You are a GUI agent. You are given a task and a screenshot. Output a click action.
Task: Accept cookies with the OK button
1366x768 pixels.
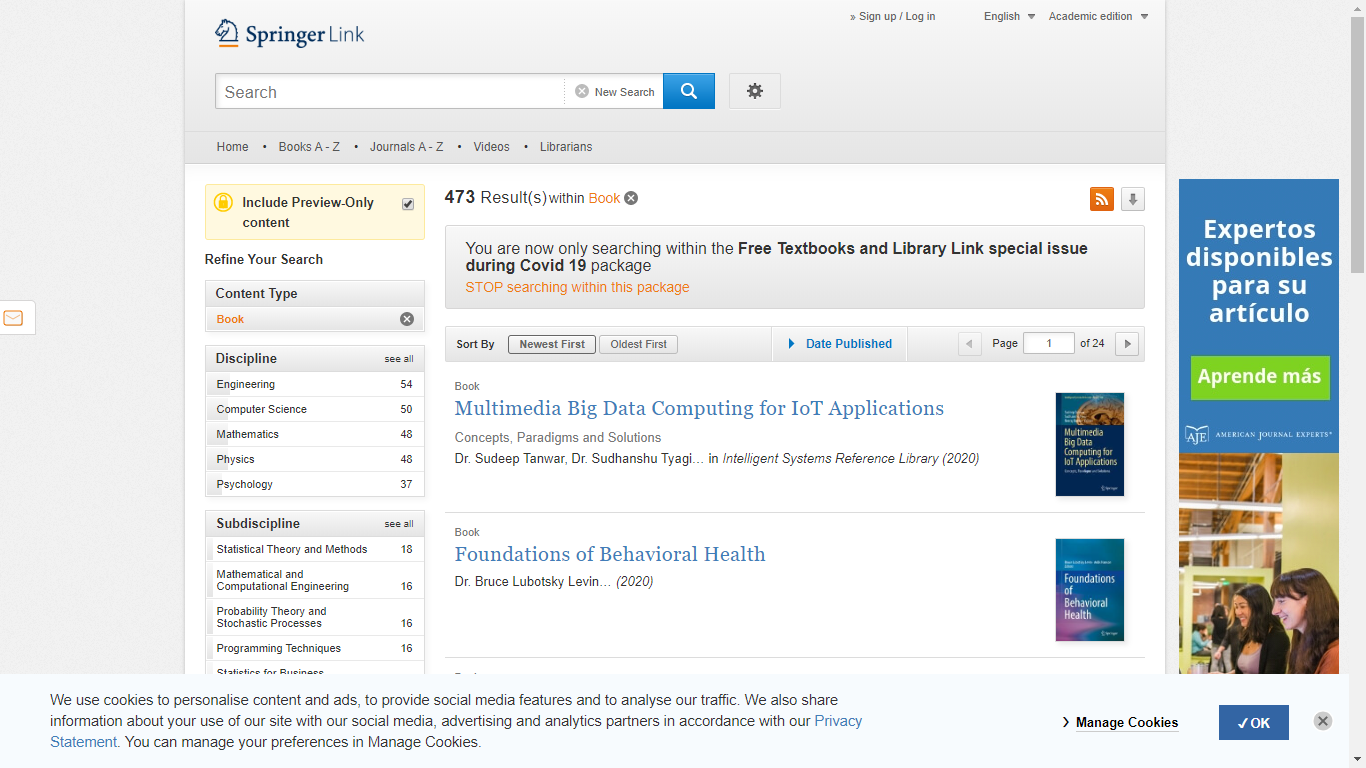(1253, 723)
